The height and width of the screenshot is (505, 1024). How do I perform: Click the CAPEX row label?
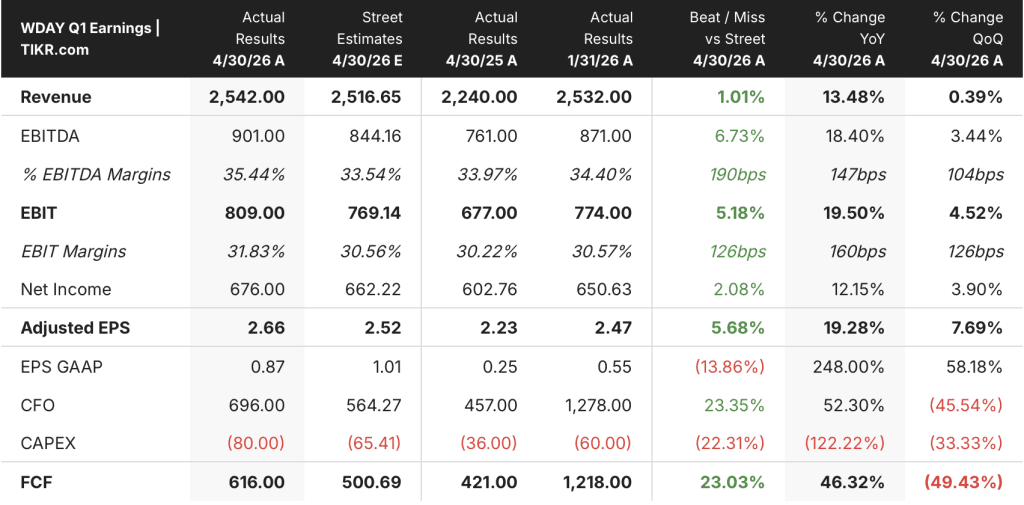click(48, 444)
